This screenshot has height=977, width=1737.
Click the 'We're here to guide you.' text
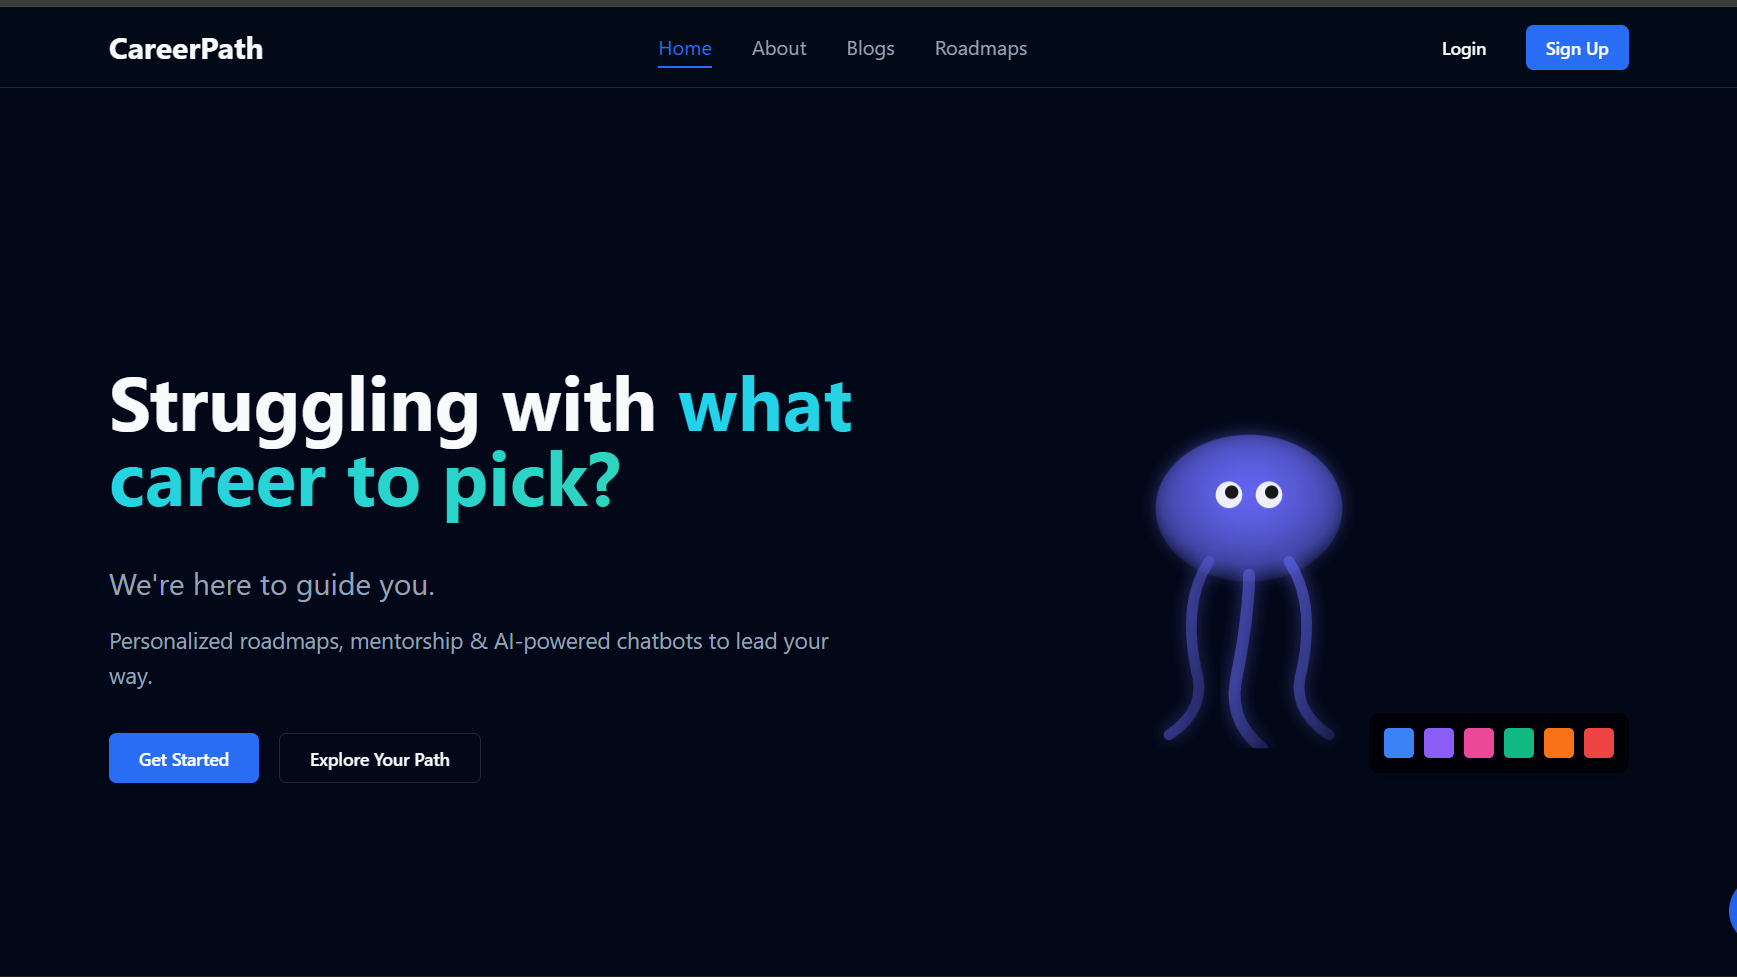(x=272, y=584)
